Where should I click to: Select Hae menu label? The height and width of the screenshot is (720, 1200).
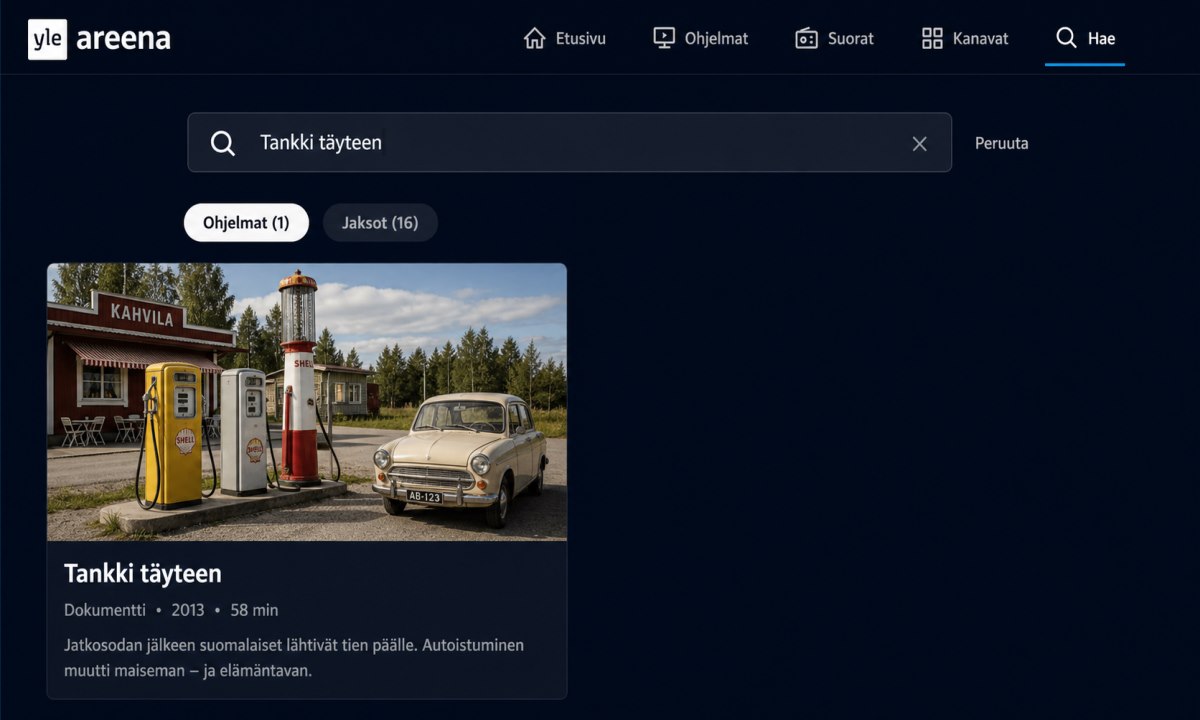point(1101,39)
